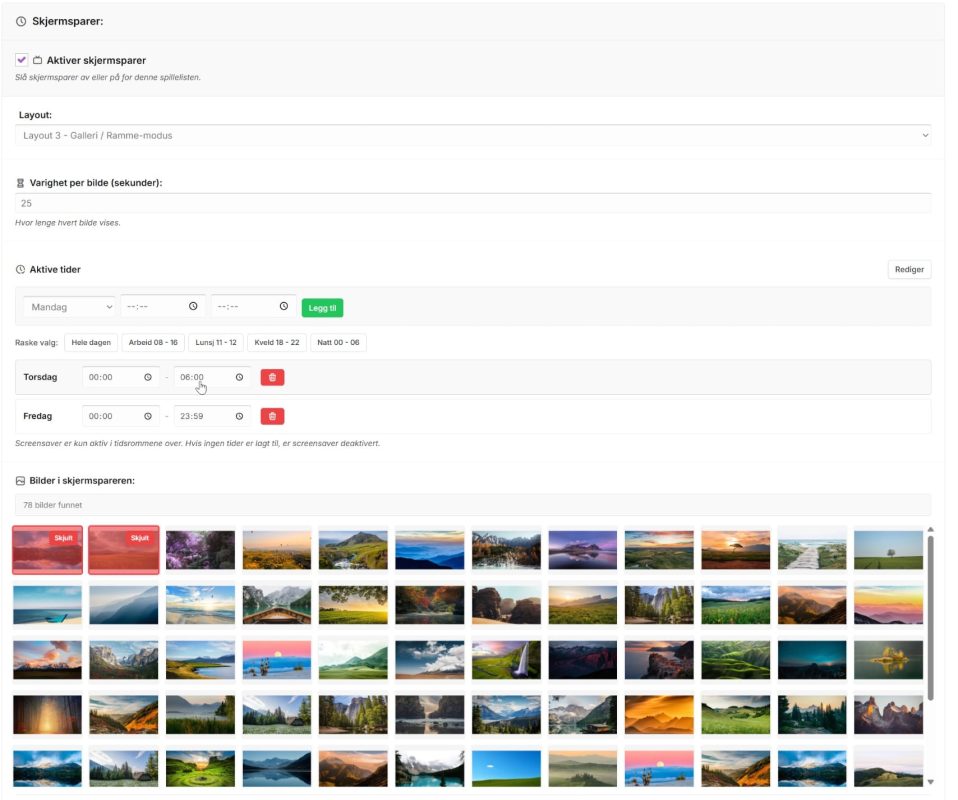Uncheck the Aktiver skjermsparer checkbox
958x800 pixels.
coord(21,60)
